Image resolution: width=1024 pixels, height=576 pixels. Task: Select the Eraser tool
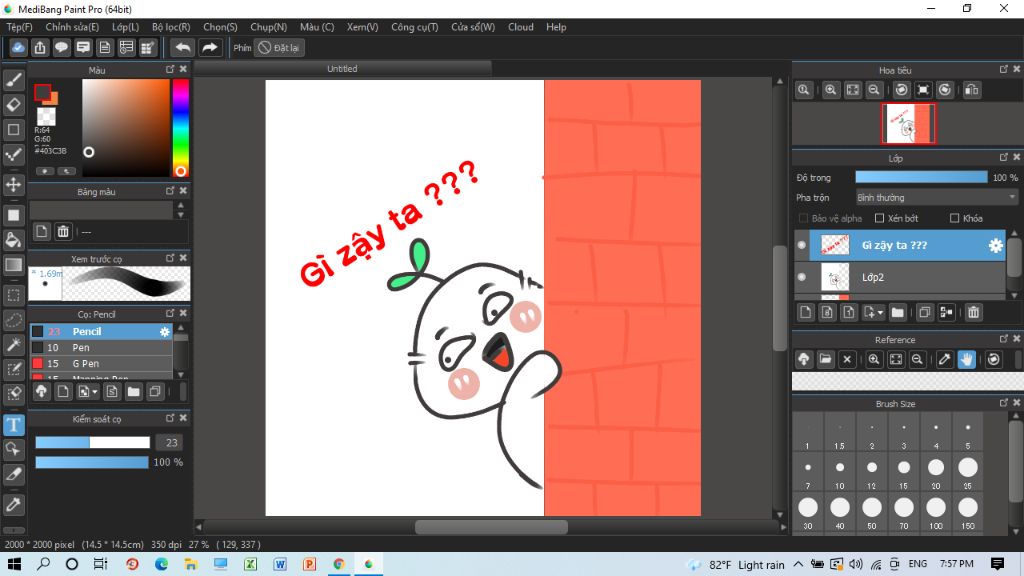click(x=14, y=104)
